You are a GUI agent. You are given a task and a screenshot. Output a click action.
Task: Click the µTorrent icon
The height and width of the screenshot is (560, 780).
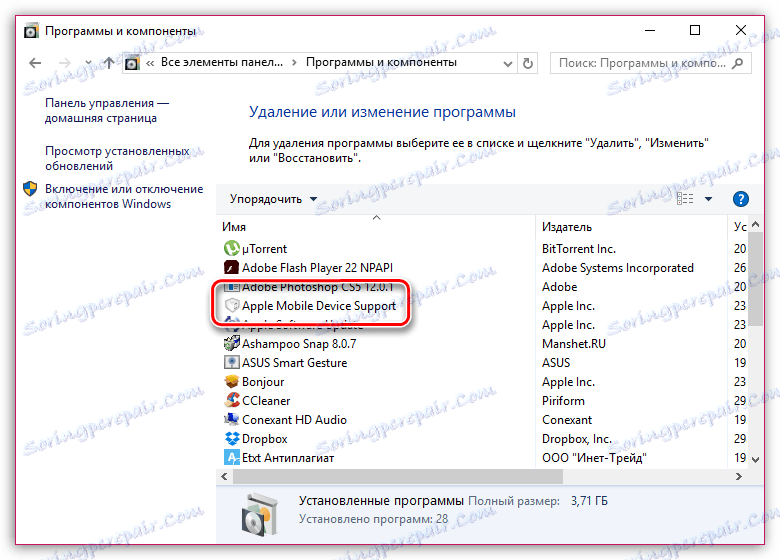(x=231, y=248)
